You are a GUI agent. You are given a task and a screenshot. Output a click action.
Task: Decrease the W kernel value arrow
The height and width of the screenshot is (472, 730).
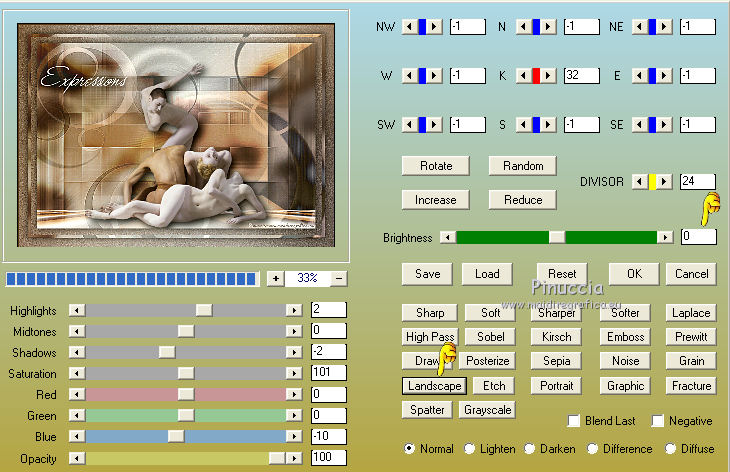click(410, 75)
